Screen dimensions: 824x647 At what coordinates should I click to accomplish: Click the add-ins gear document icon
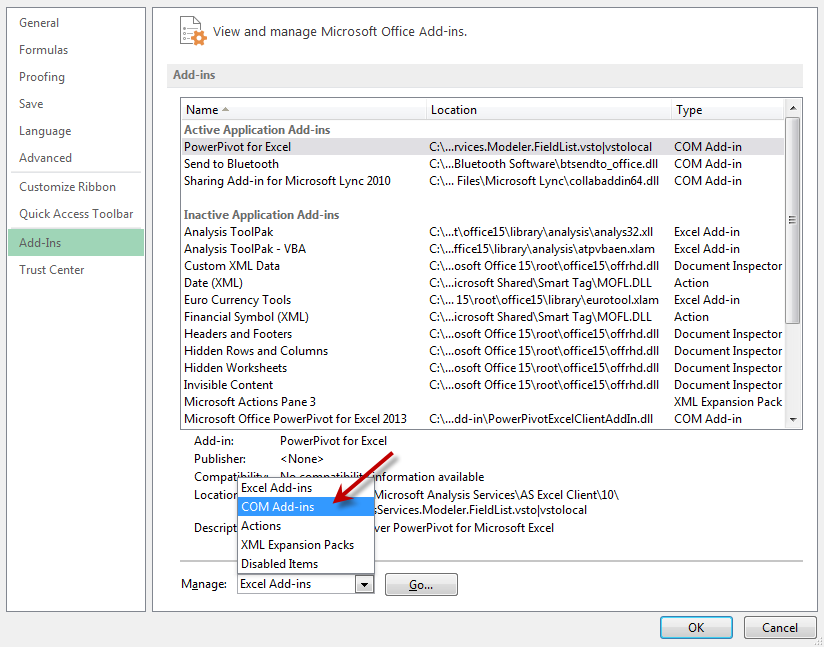click(x=192, y=31)
